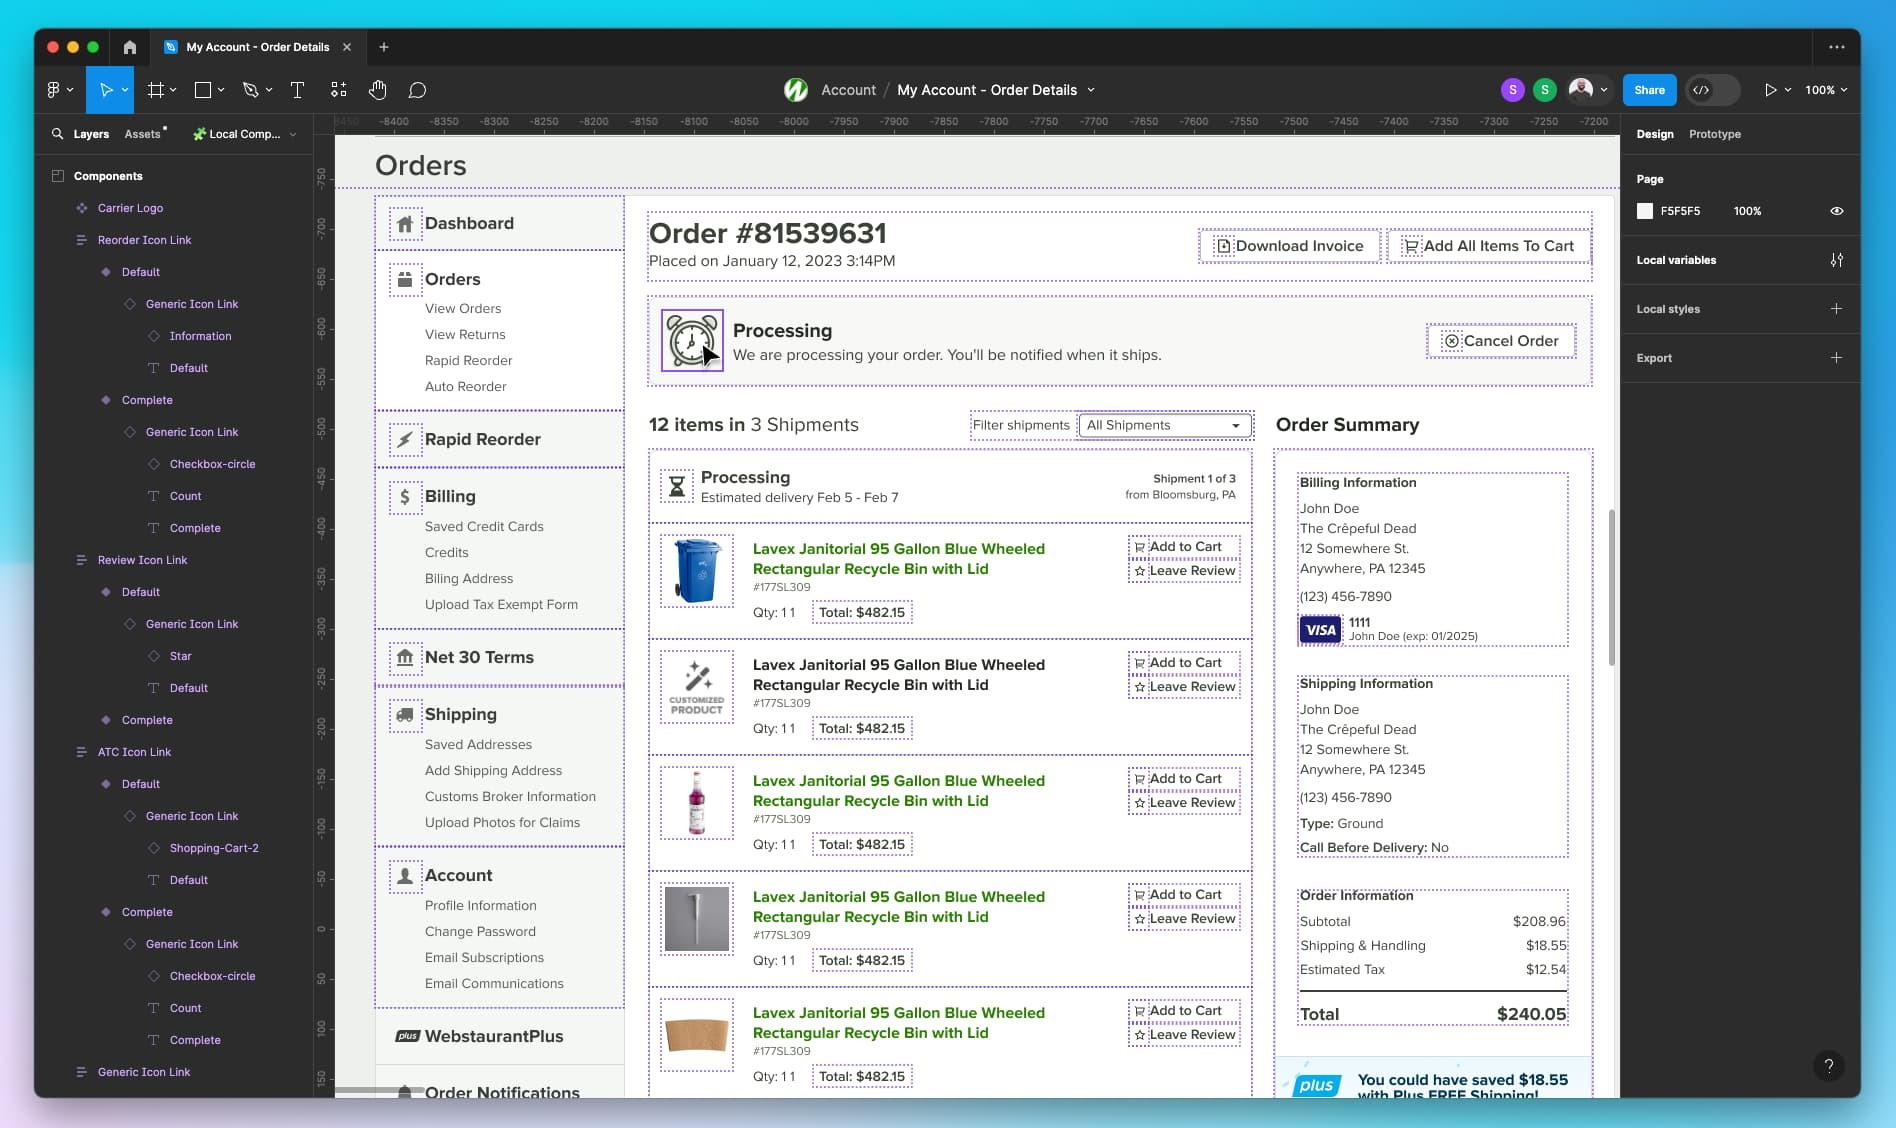Open the Pen tool options dropdown
The image size is (1896, 1128).
pyautogui.click(x=269, y=90)
